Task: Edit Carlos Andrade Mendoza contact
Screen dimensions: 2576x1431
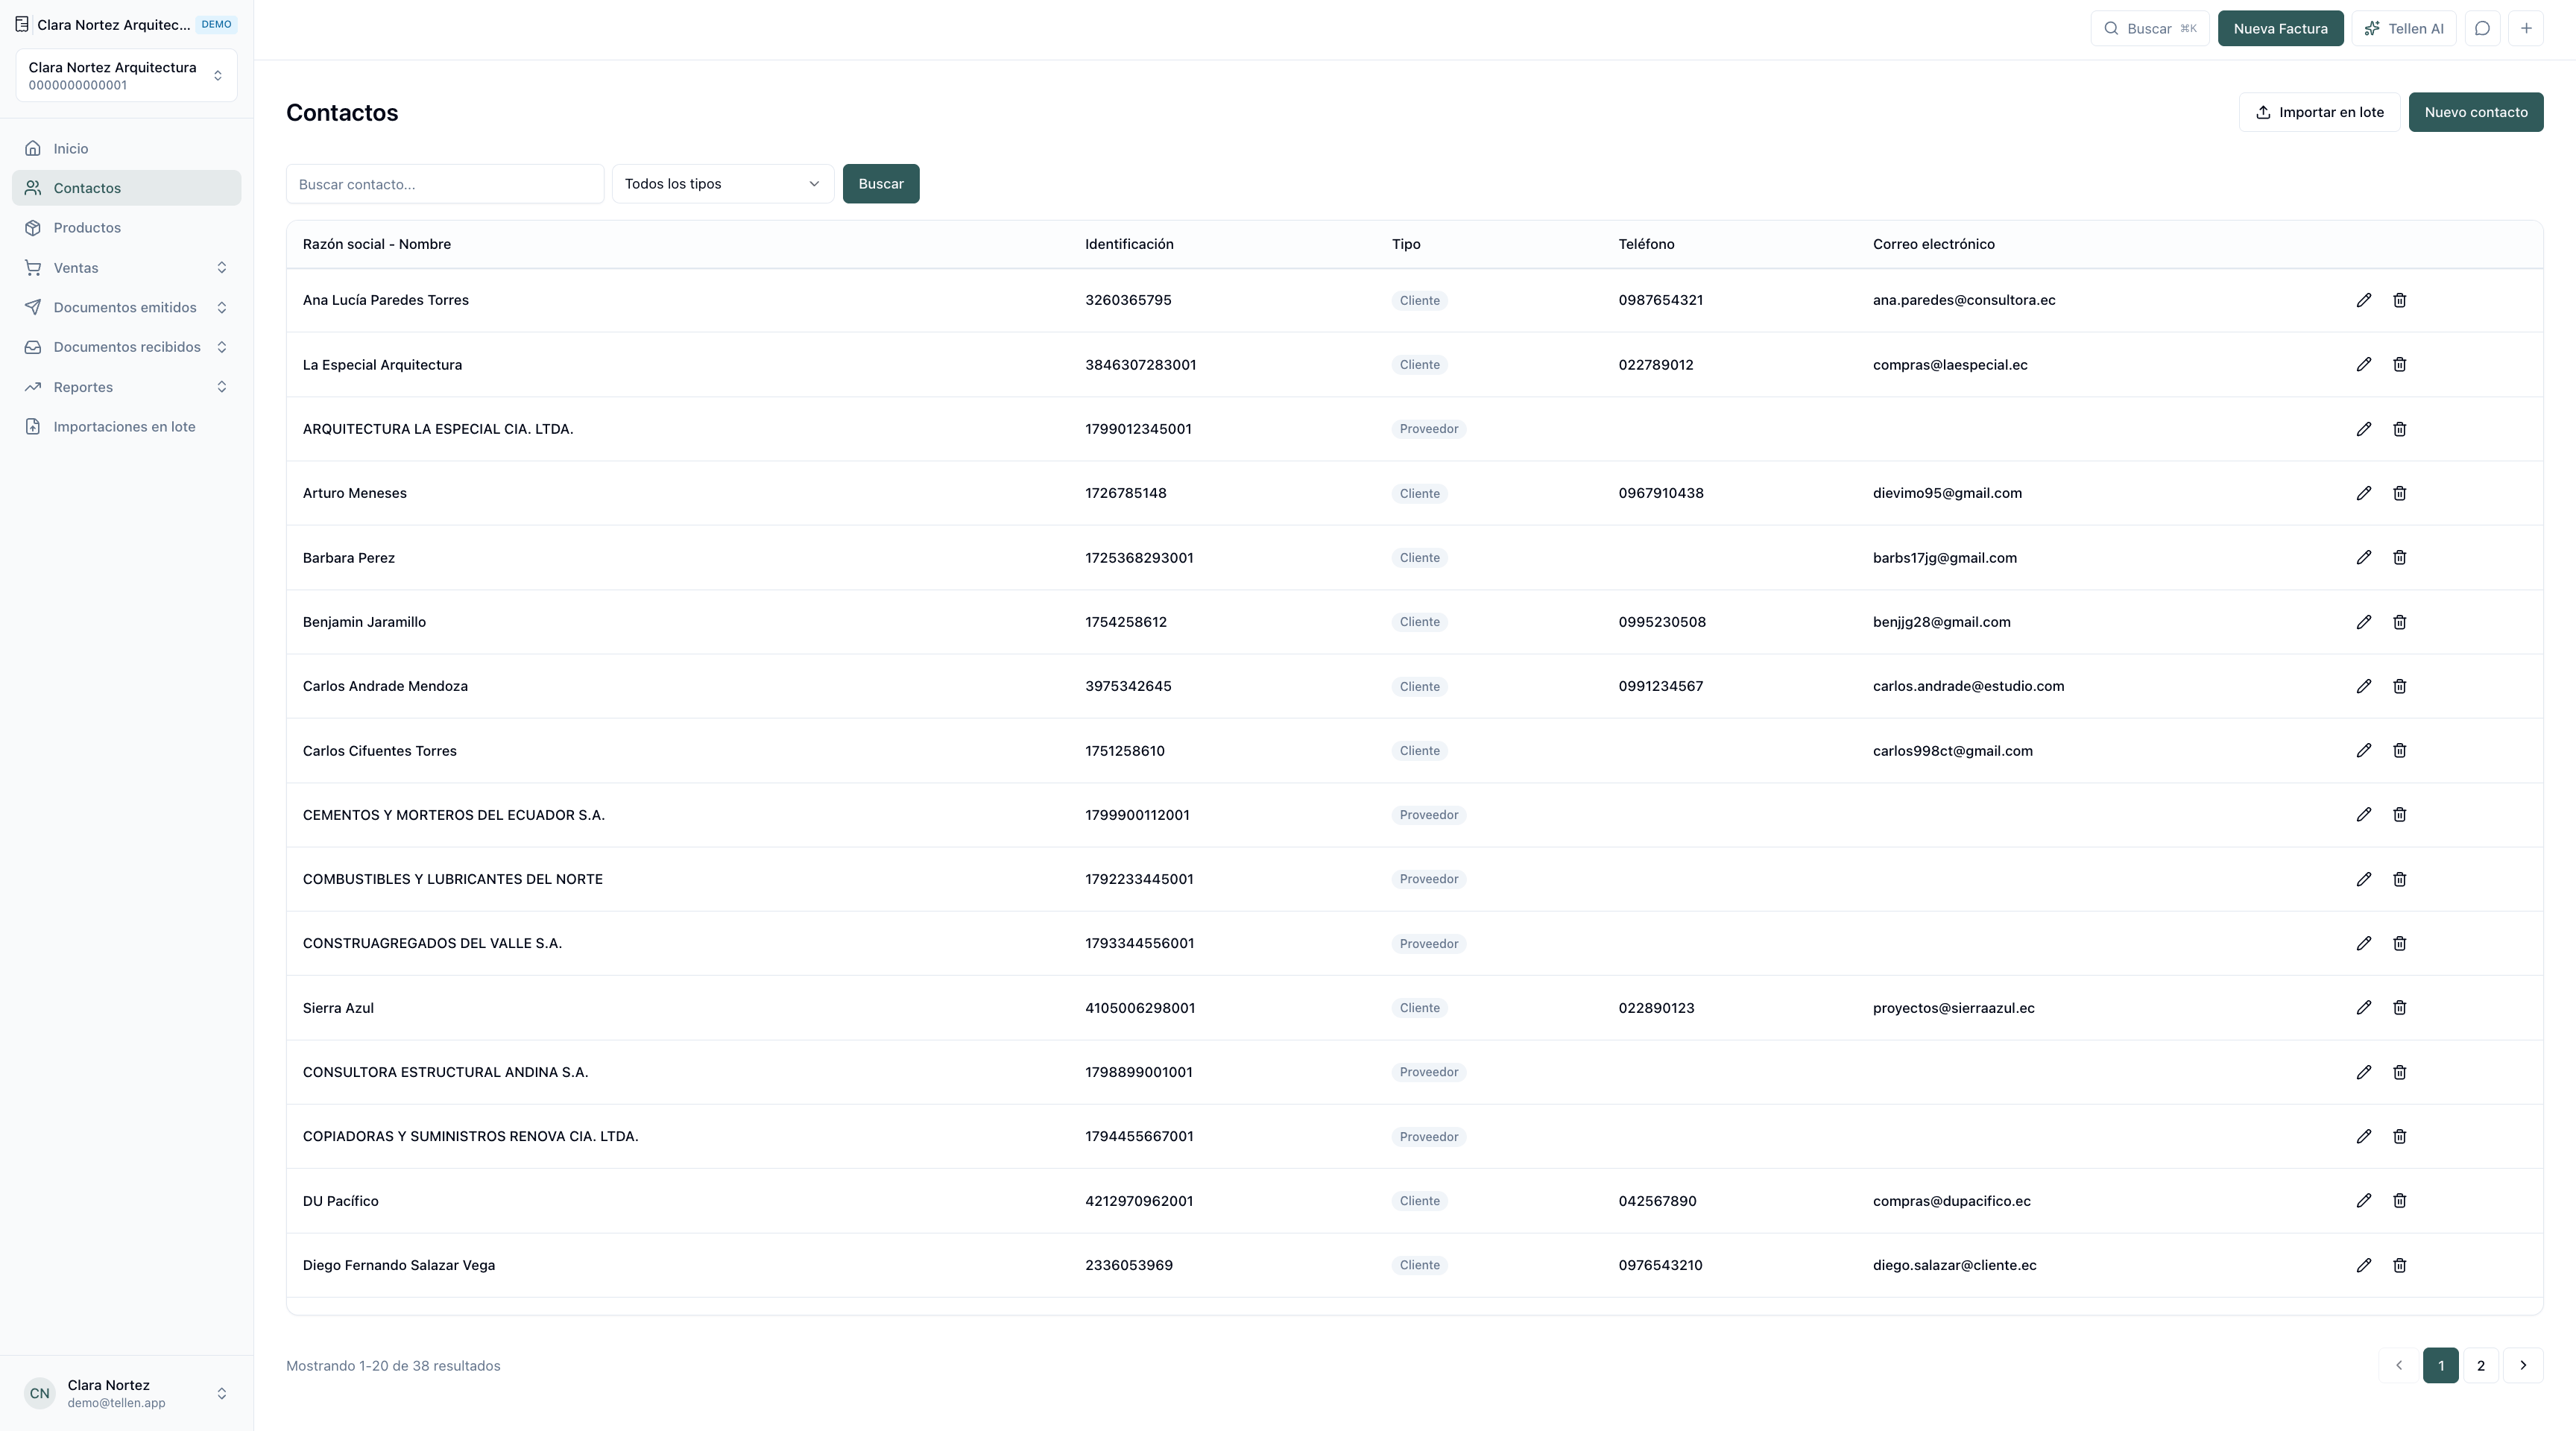Action: 2363,686
